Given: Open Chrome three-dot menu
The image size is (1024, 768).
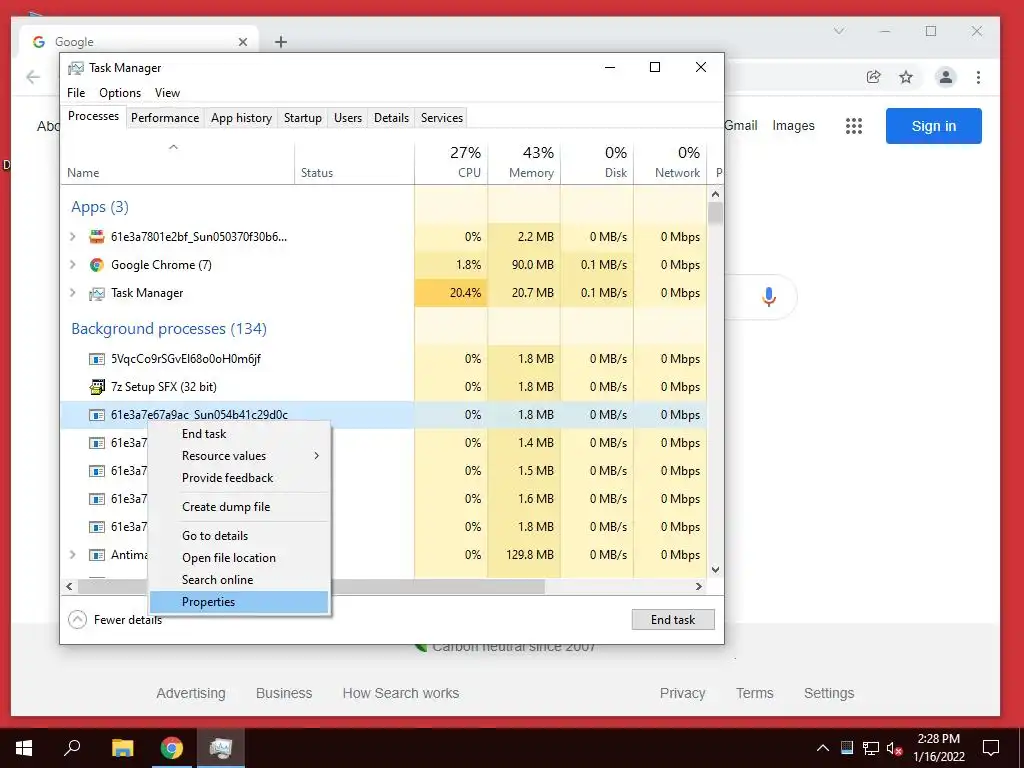Looking at the screenshot, I should coord(978,77).
